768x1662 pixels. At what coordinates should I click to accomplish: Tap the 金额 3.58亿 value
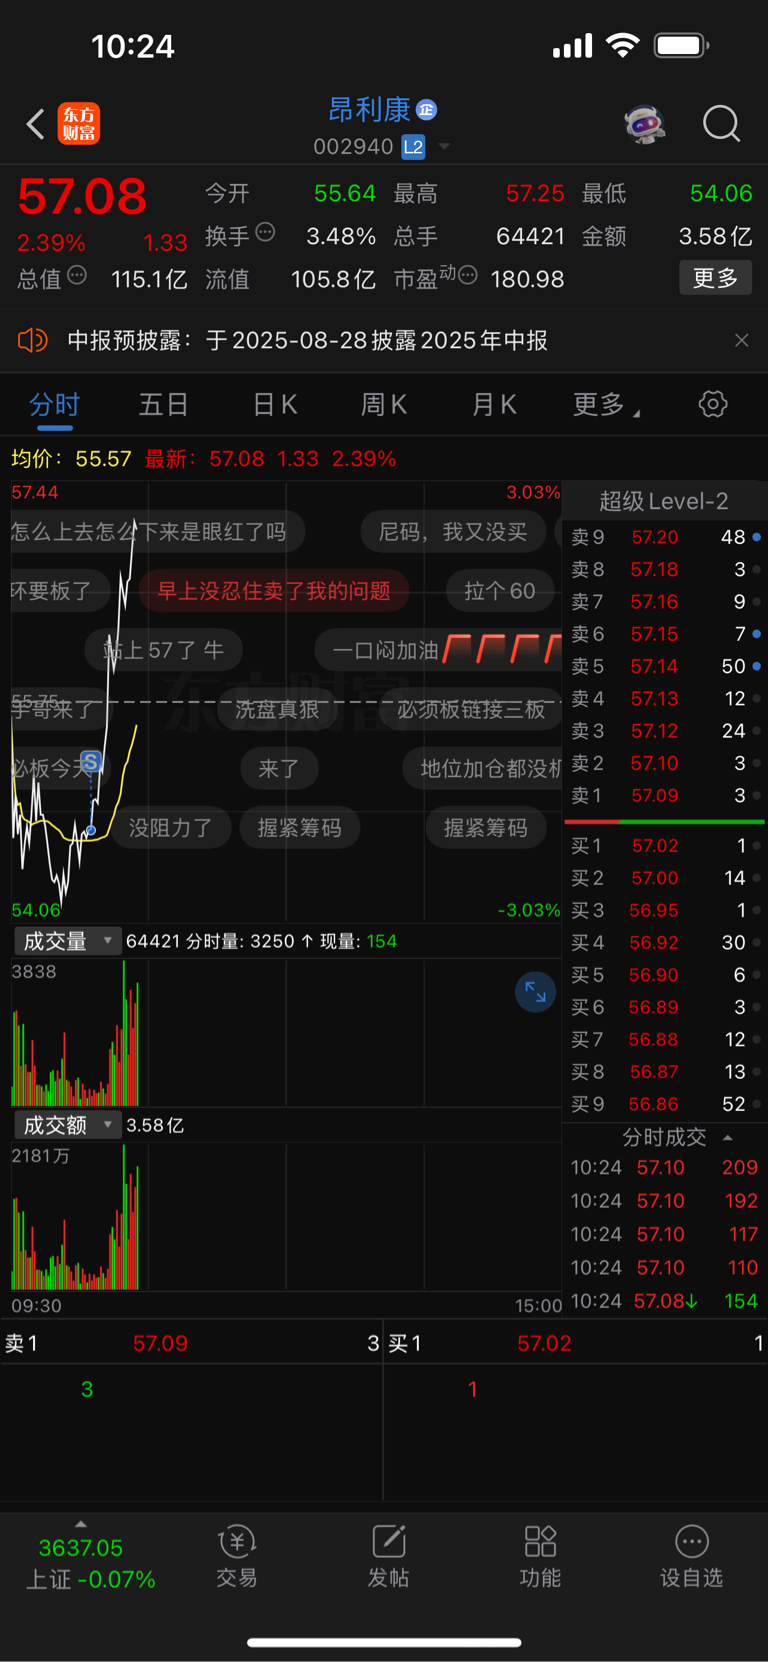click(x=715, y=236)
